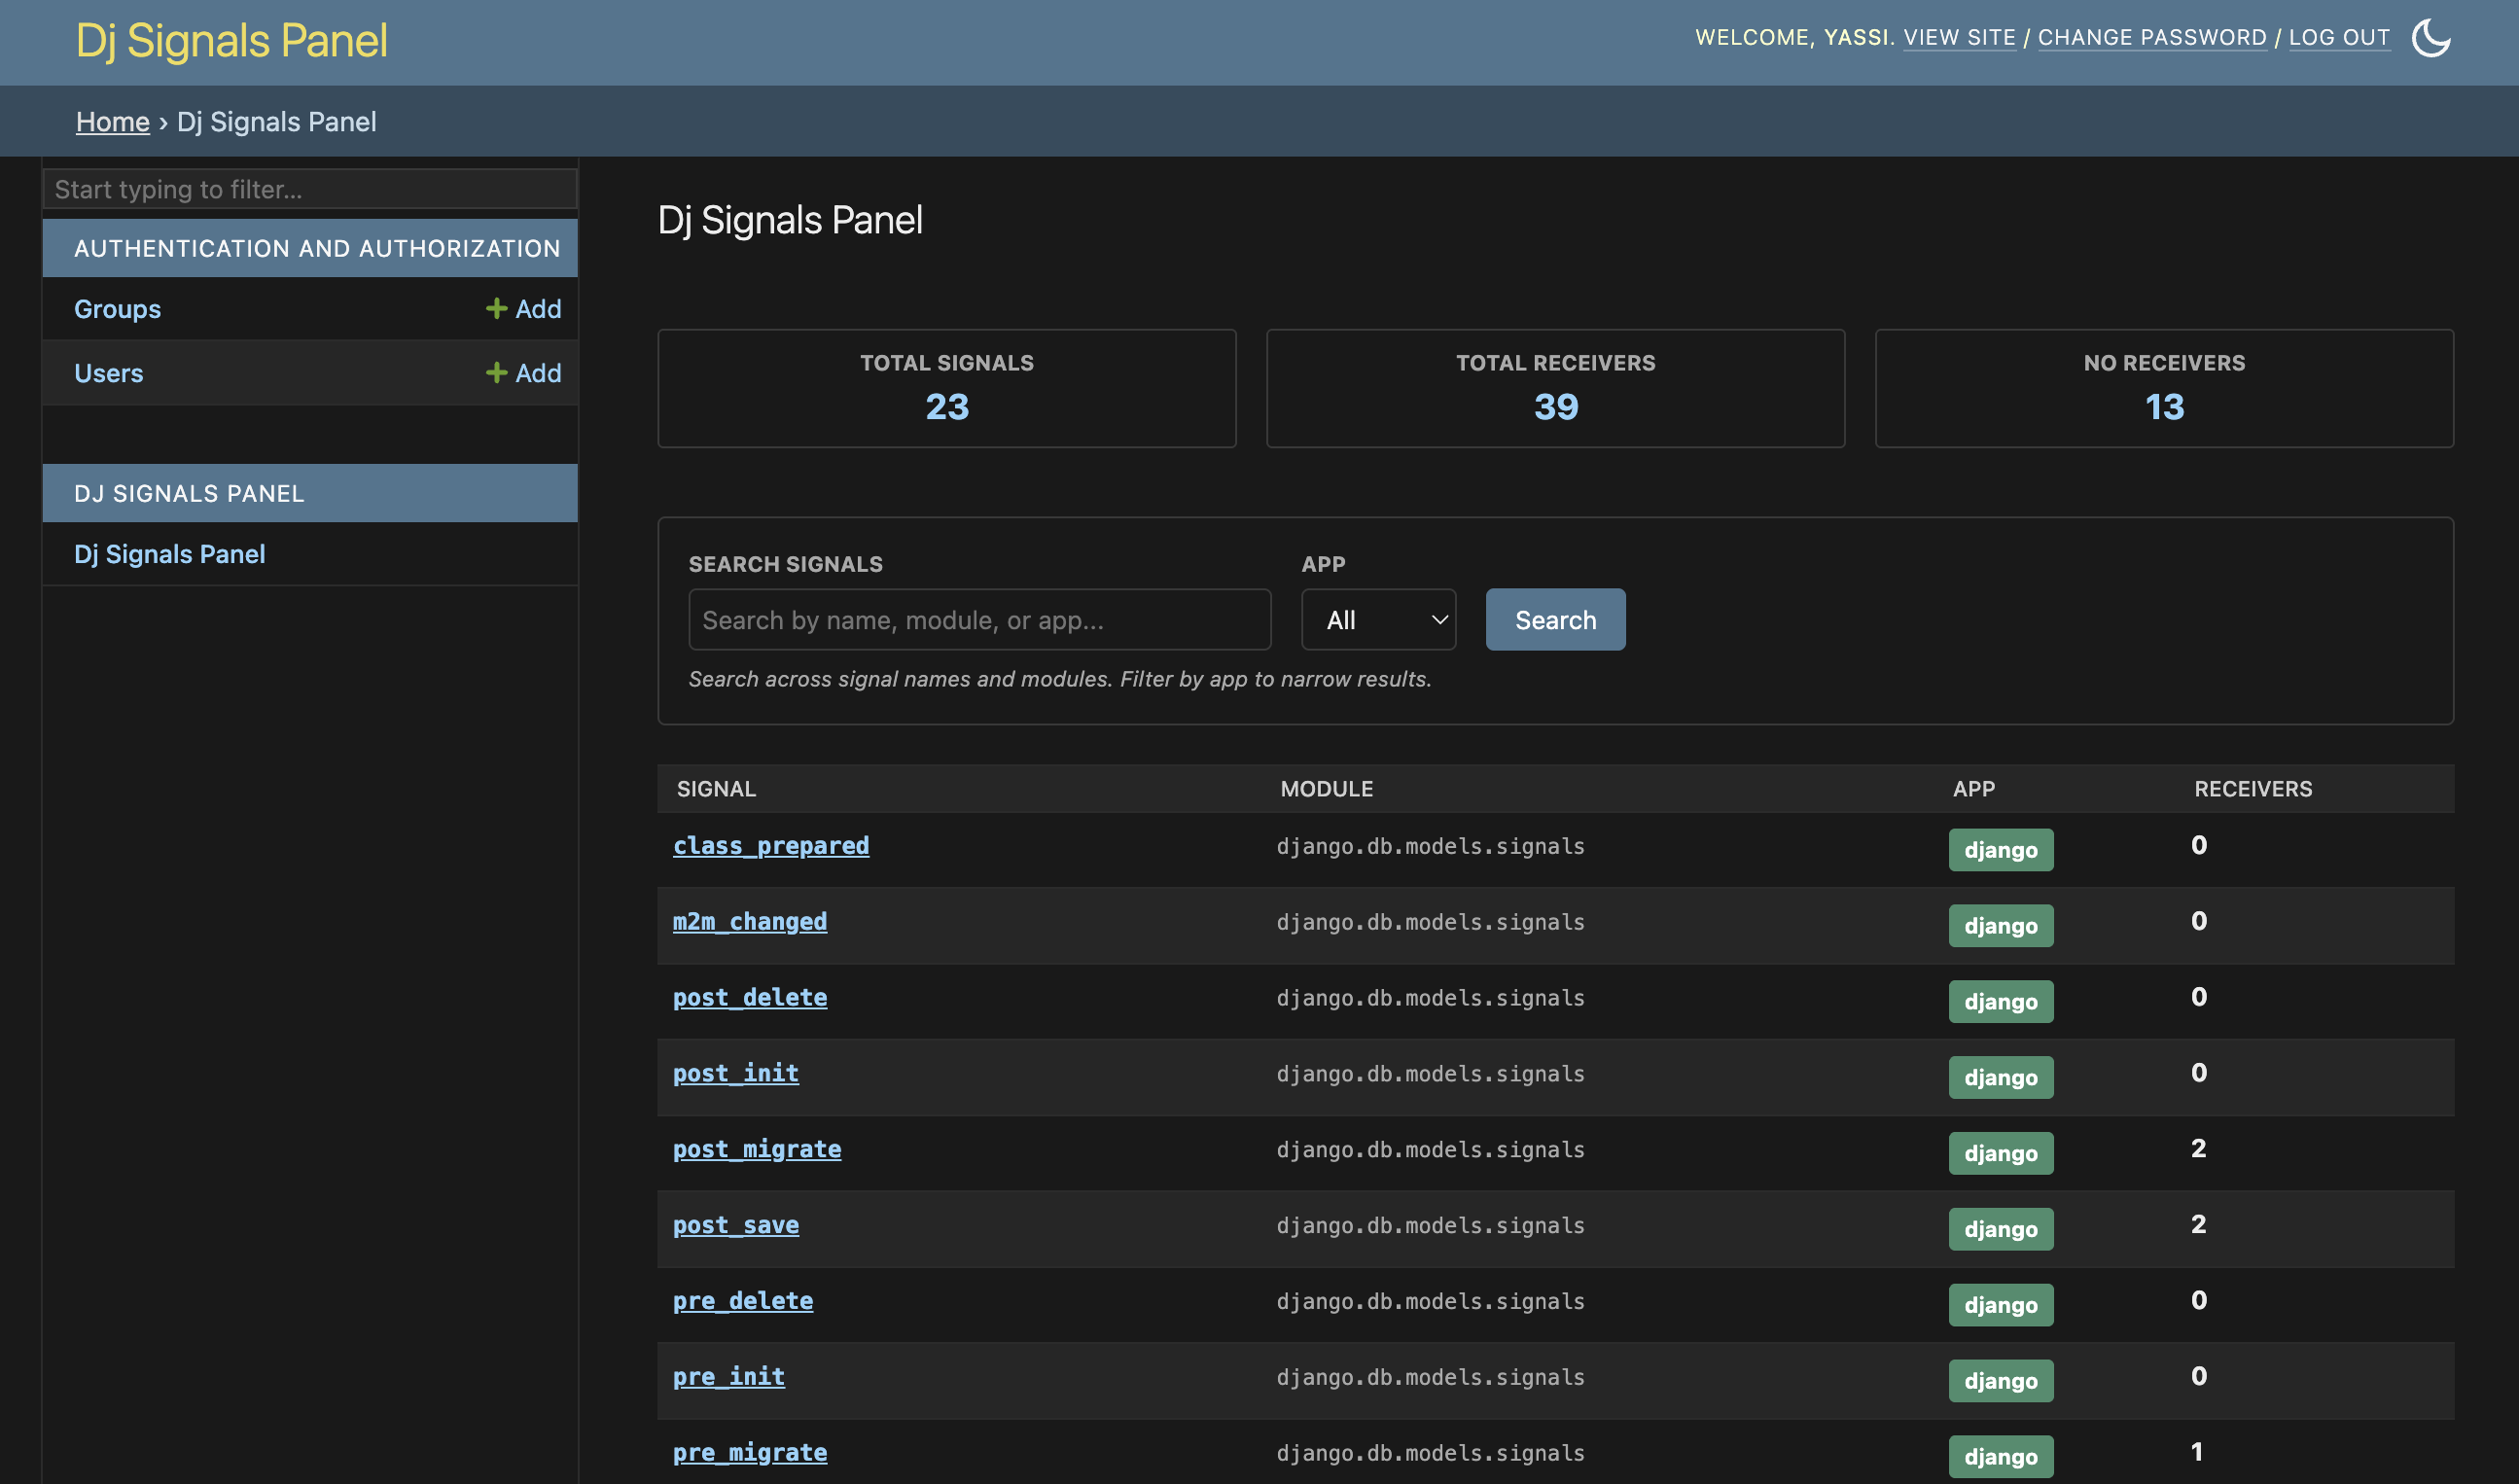Click the Authentication and Authorization section header
Image resolution: width=2519 pixels, height=1484 pixels.
[x=317, y=248]
